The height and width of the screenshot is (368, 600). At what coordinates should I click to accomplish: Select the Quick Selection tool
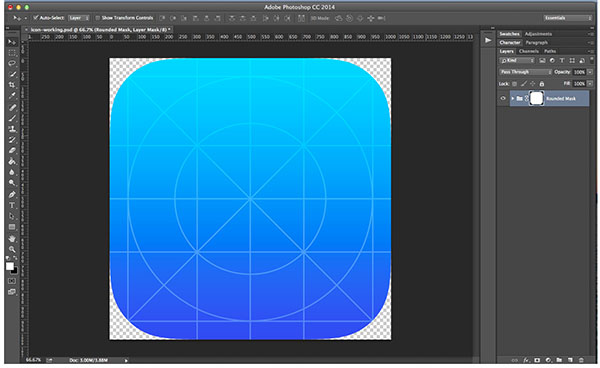12,74
